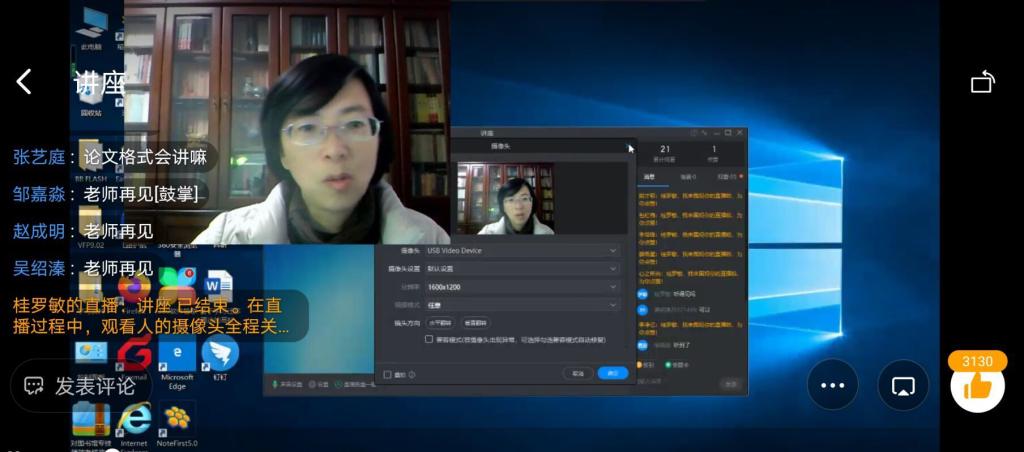
Task: Tap 邹嘉淼's comment 老师再见[鼓掌]
Action: click(x=108, y=194)
